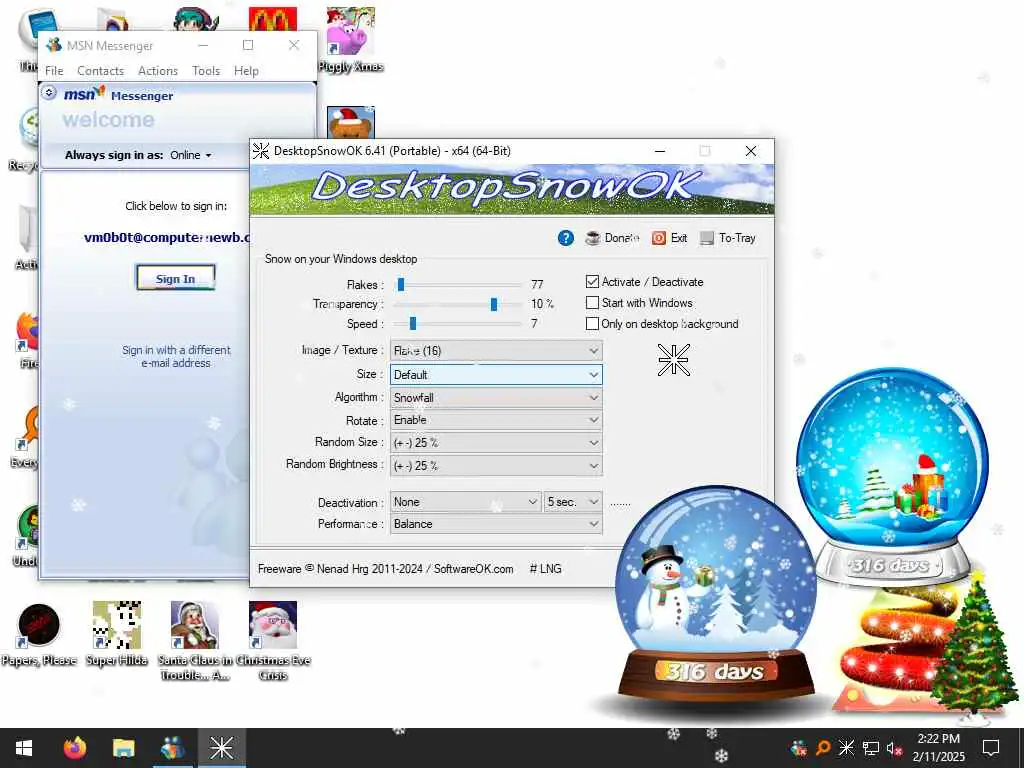Click the Sign In button in MSN Messenger
Image resolution: width=1024 pixels, height=768 pixels.
point(176,278)
